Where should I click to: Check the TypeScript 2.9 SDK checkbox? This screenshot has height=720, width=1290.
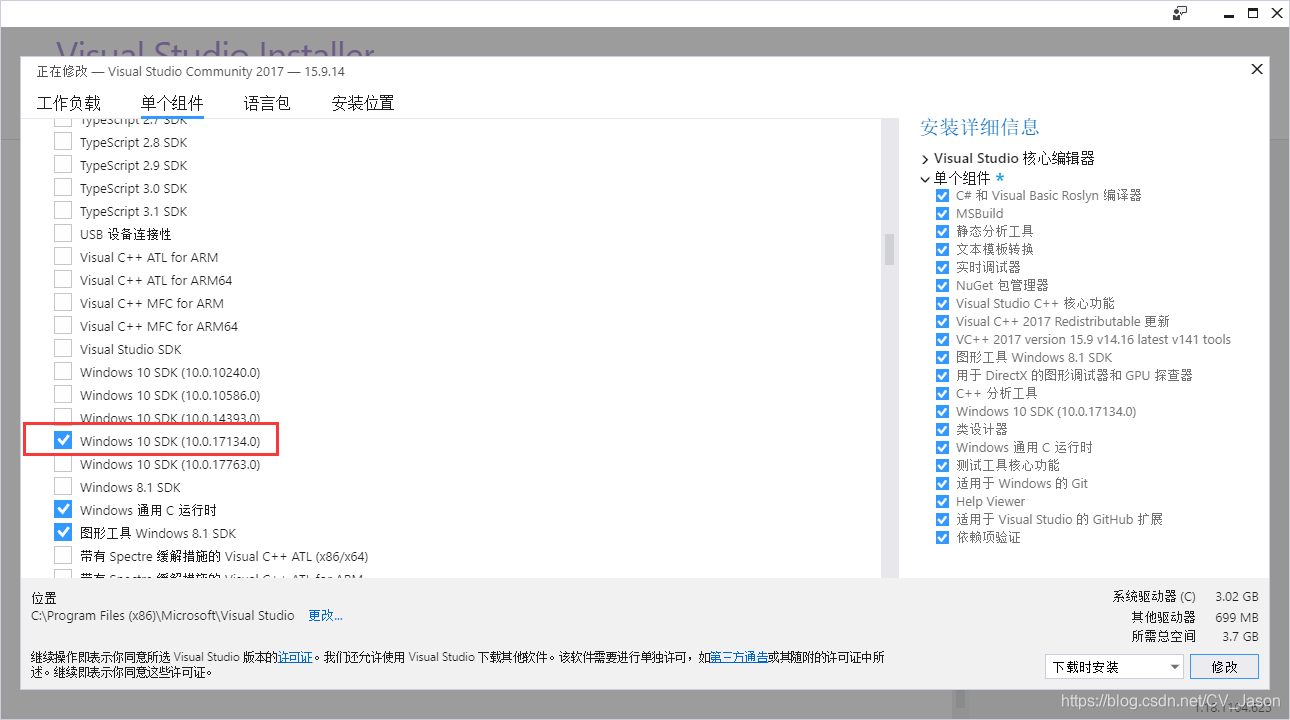[63, 165]
